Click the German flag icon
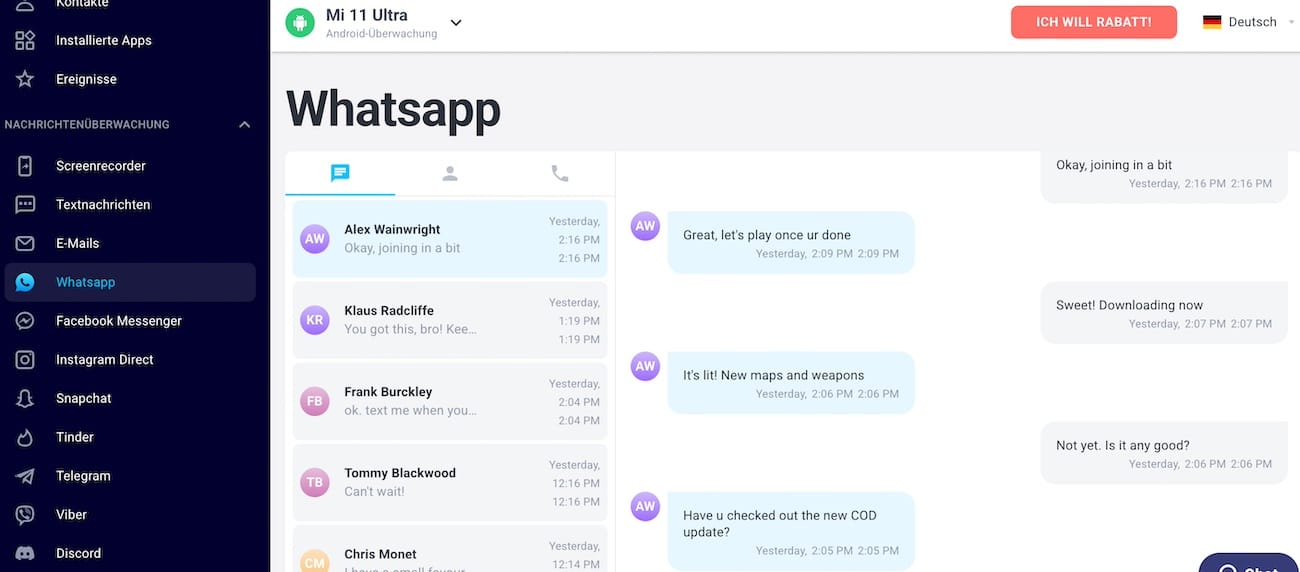 [x=1212, y=22]
